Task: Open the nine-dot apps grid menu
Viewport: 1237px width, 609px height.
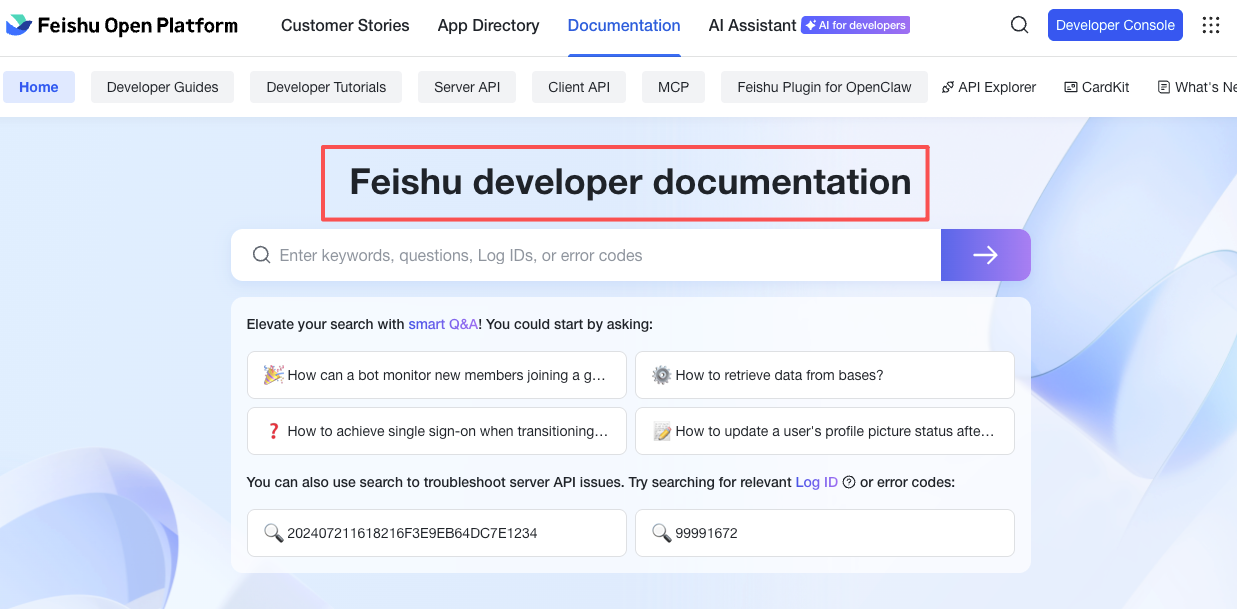Action: [x=1211, y=25]
